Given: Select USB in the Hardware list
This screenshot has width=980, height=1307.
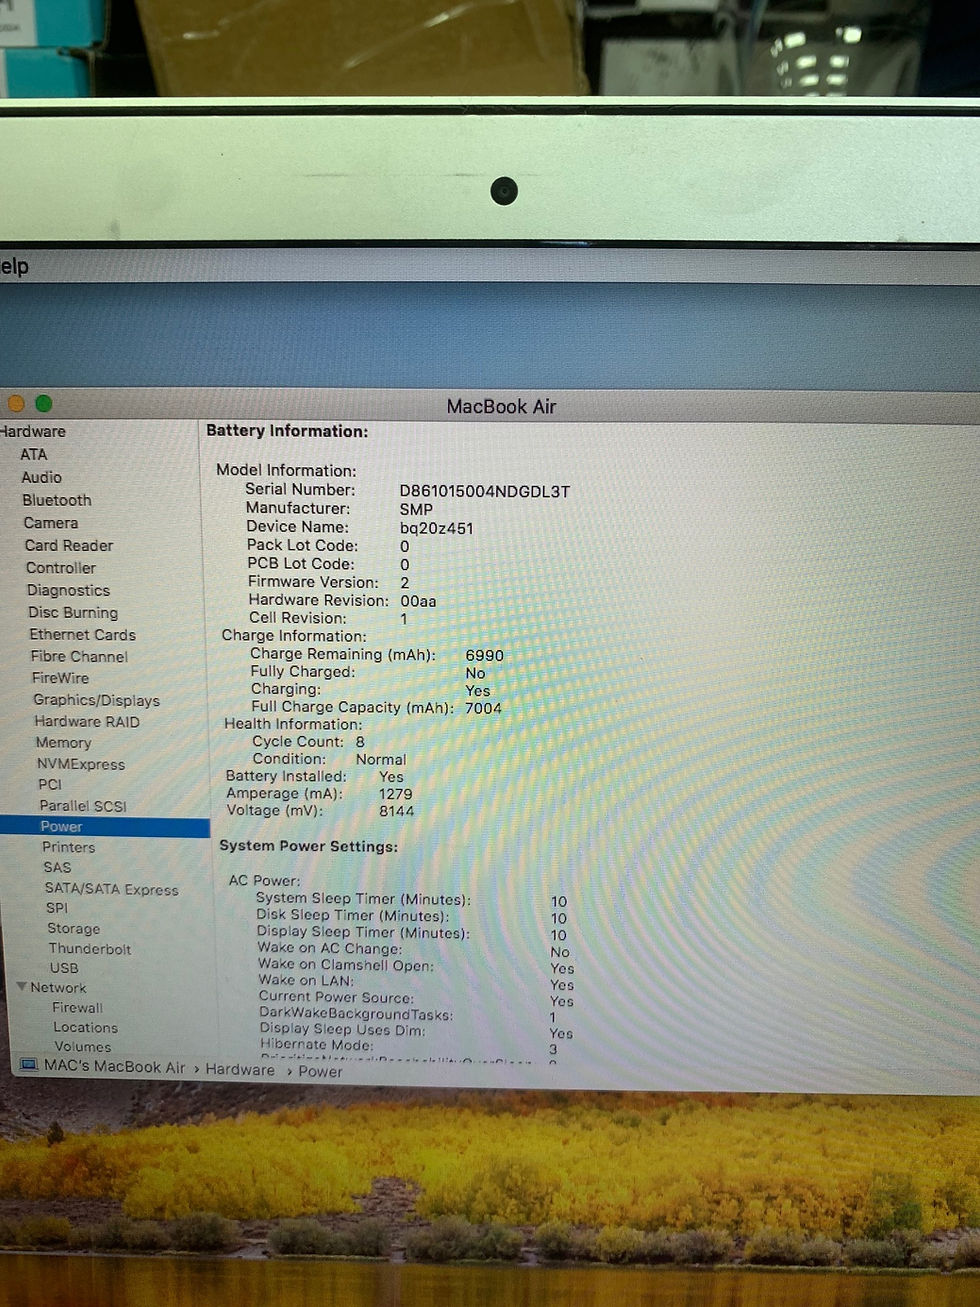Looking at the screenshot, I should [64, 968].
